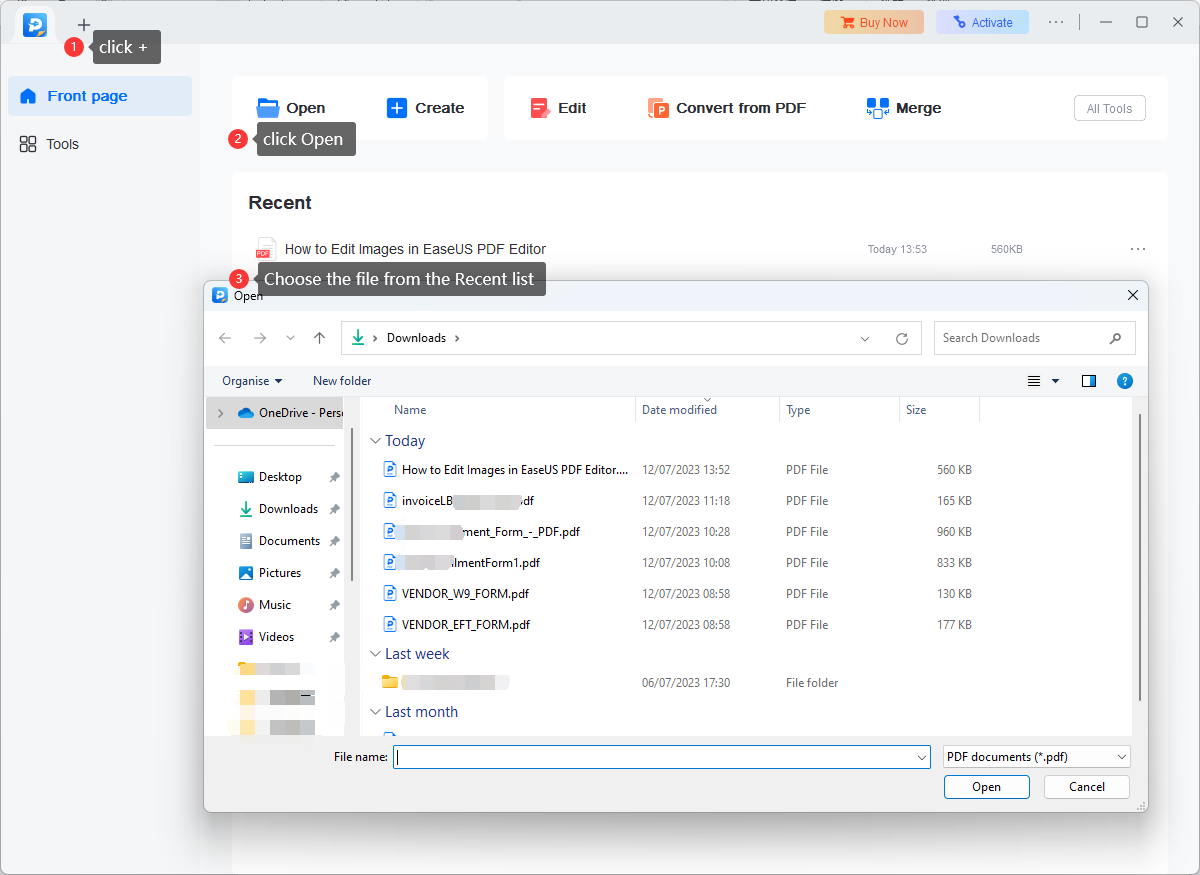Sort files by Size column
The image size is (1200, 875).
point(916,410)
